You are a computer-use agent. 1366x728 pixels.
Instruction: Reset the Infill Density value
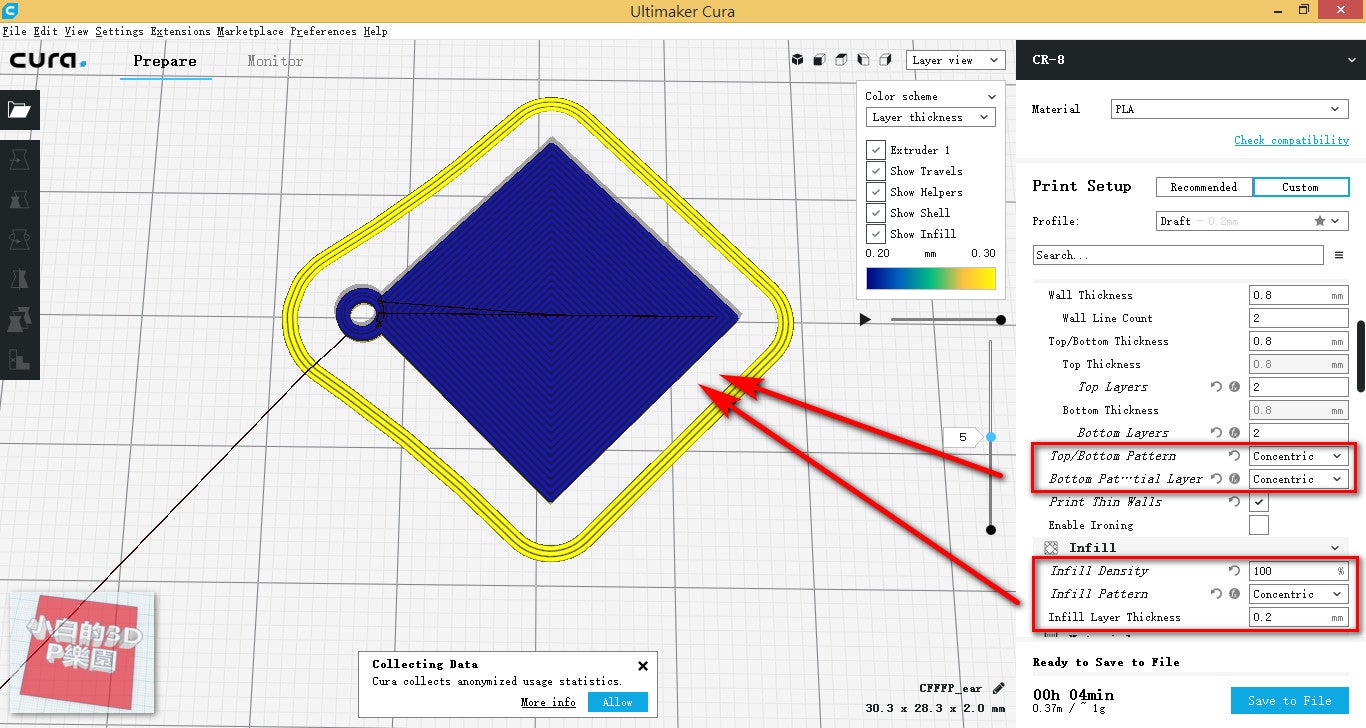pos(1234,571)
